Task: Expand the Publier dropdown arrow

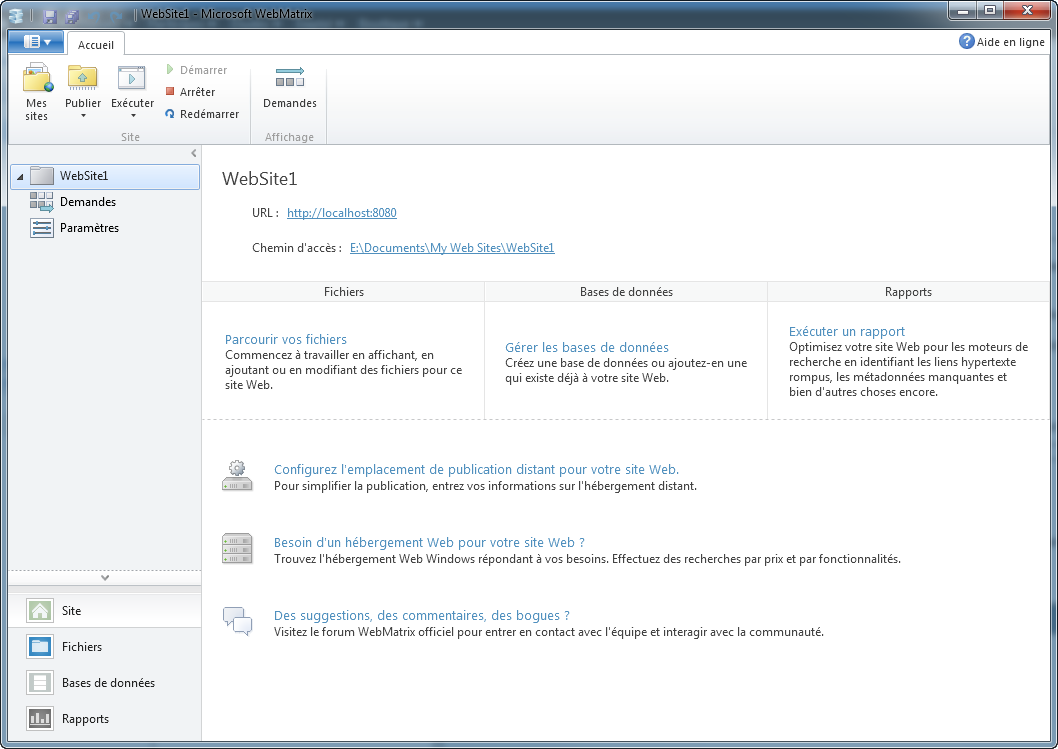Action: click(x=83, y=116)
